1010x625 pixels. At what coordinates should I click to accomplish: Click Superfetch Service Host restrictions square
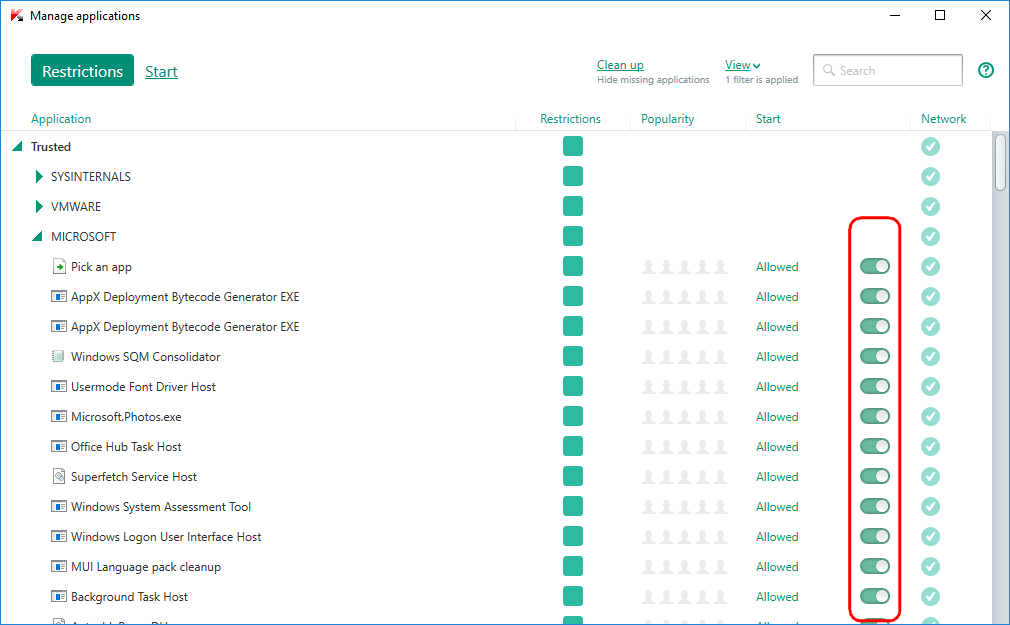[x=573, y=476]
